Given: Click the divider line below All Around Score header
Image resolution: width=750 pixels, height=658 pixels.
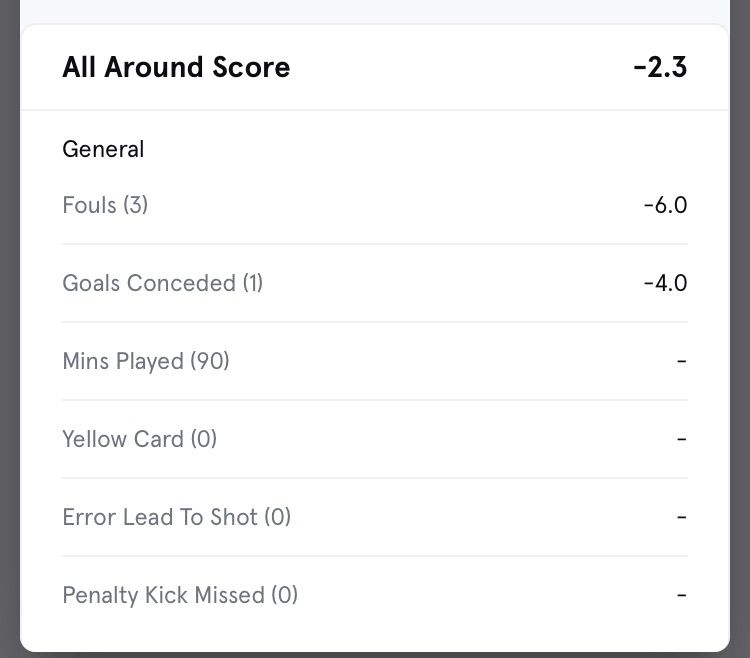Looking at the screenshot, I should (375, 110).
